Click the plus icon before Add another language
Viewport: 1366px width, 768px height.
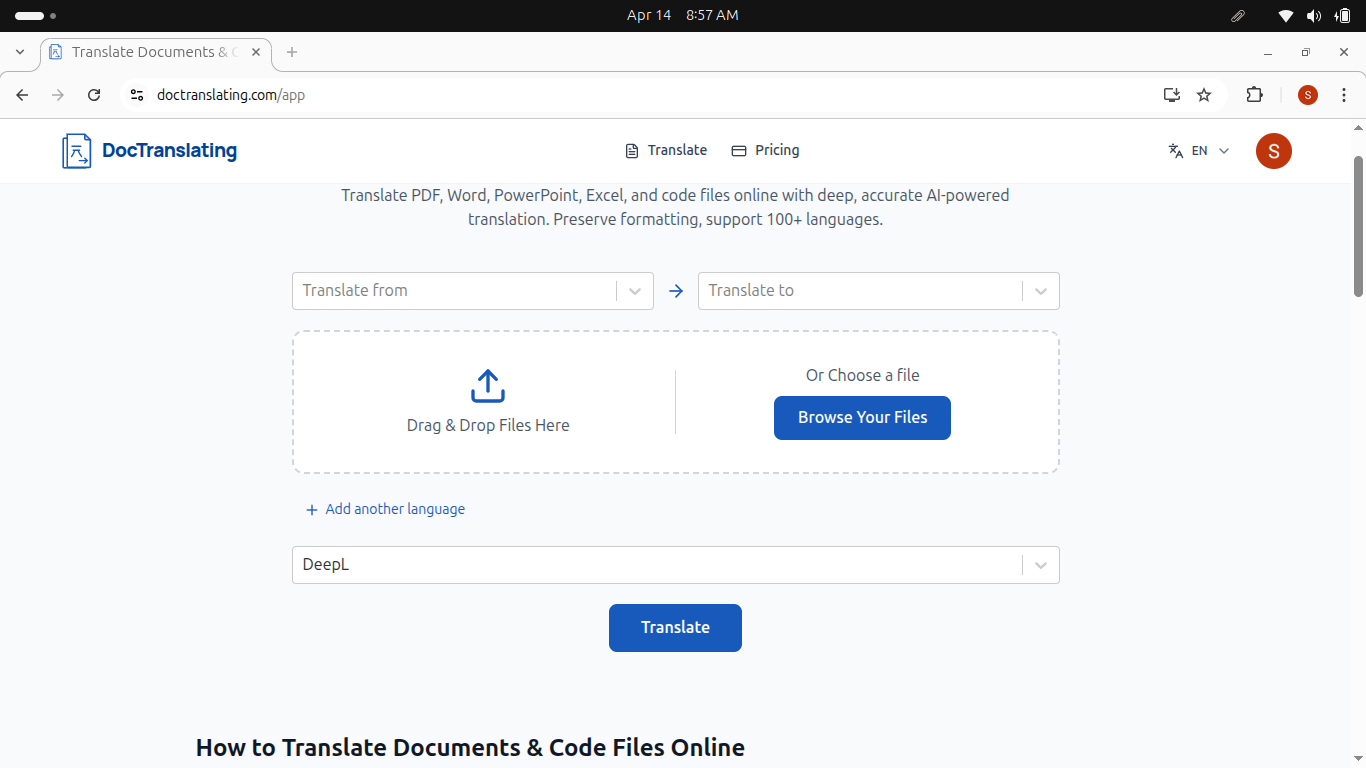(x=311, y=509)
